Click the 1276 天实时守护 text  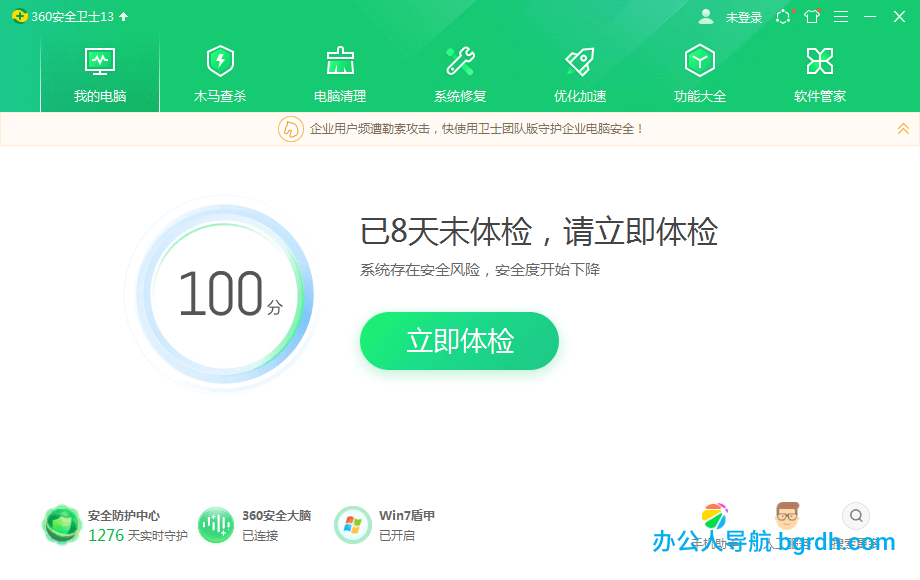[x=138, y=535]
